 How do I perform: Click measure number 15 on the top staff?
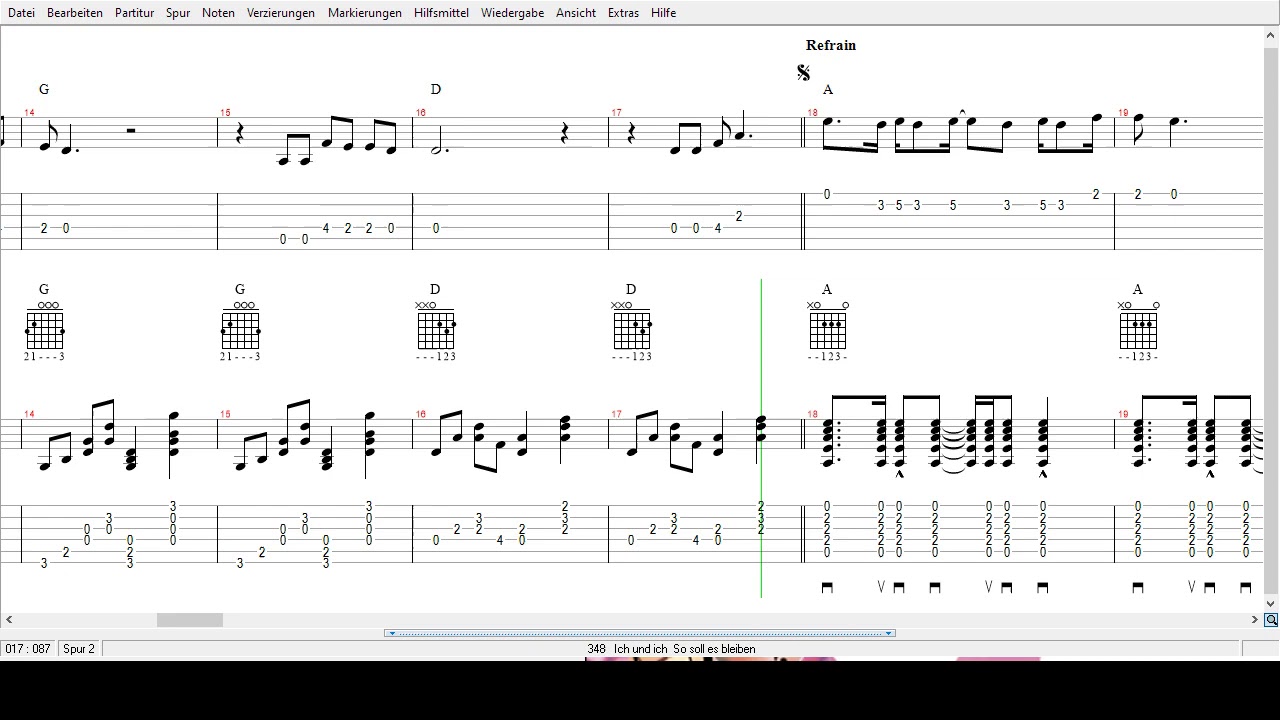[225, 113]
